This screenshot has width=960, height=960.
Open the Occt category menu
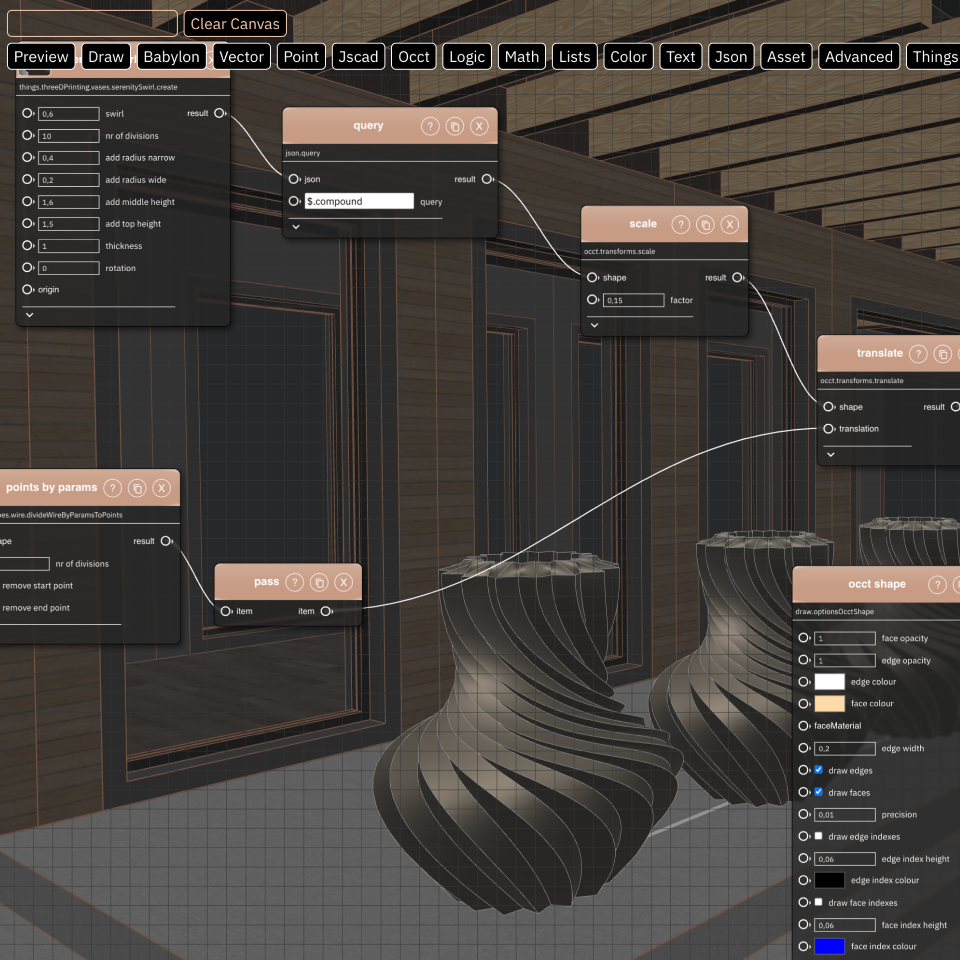[x=413, y=56]
